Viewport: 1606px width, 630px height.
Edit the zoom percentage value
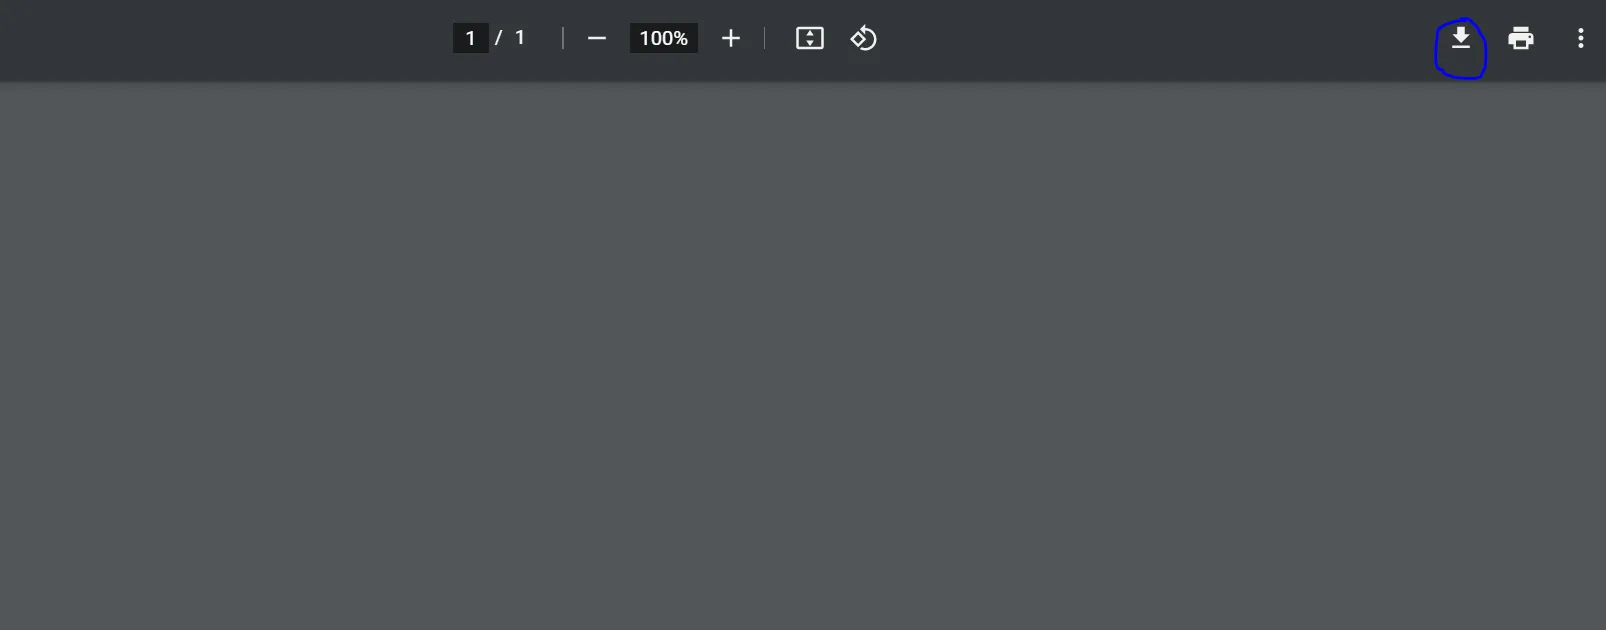tap(664, 38)
